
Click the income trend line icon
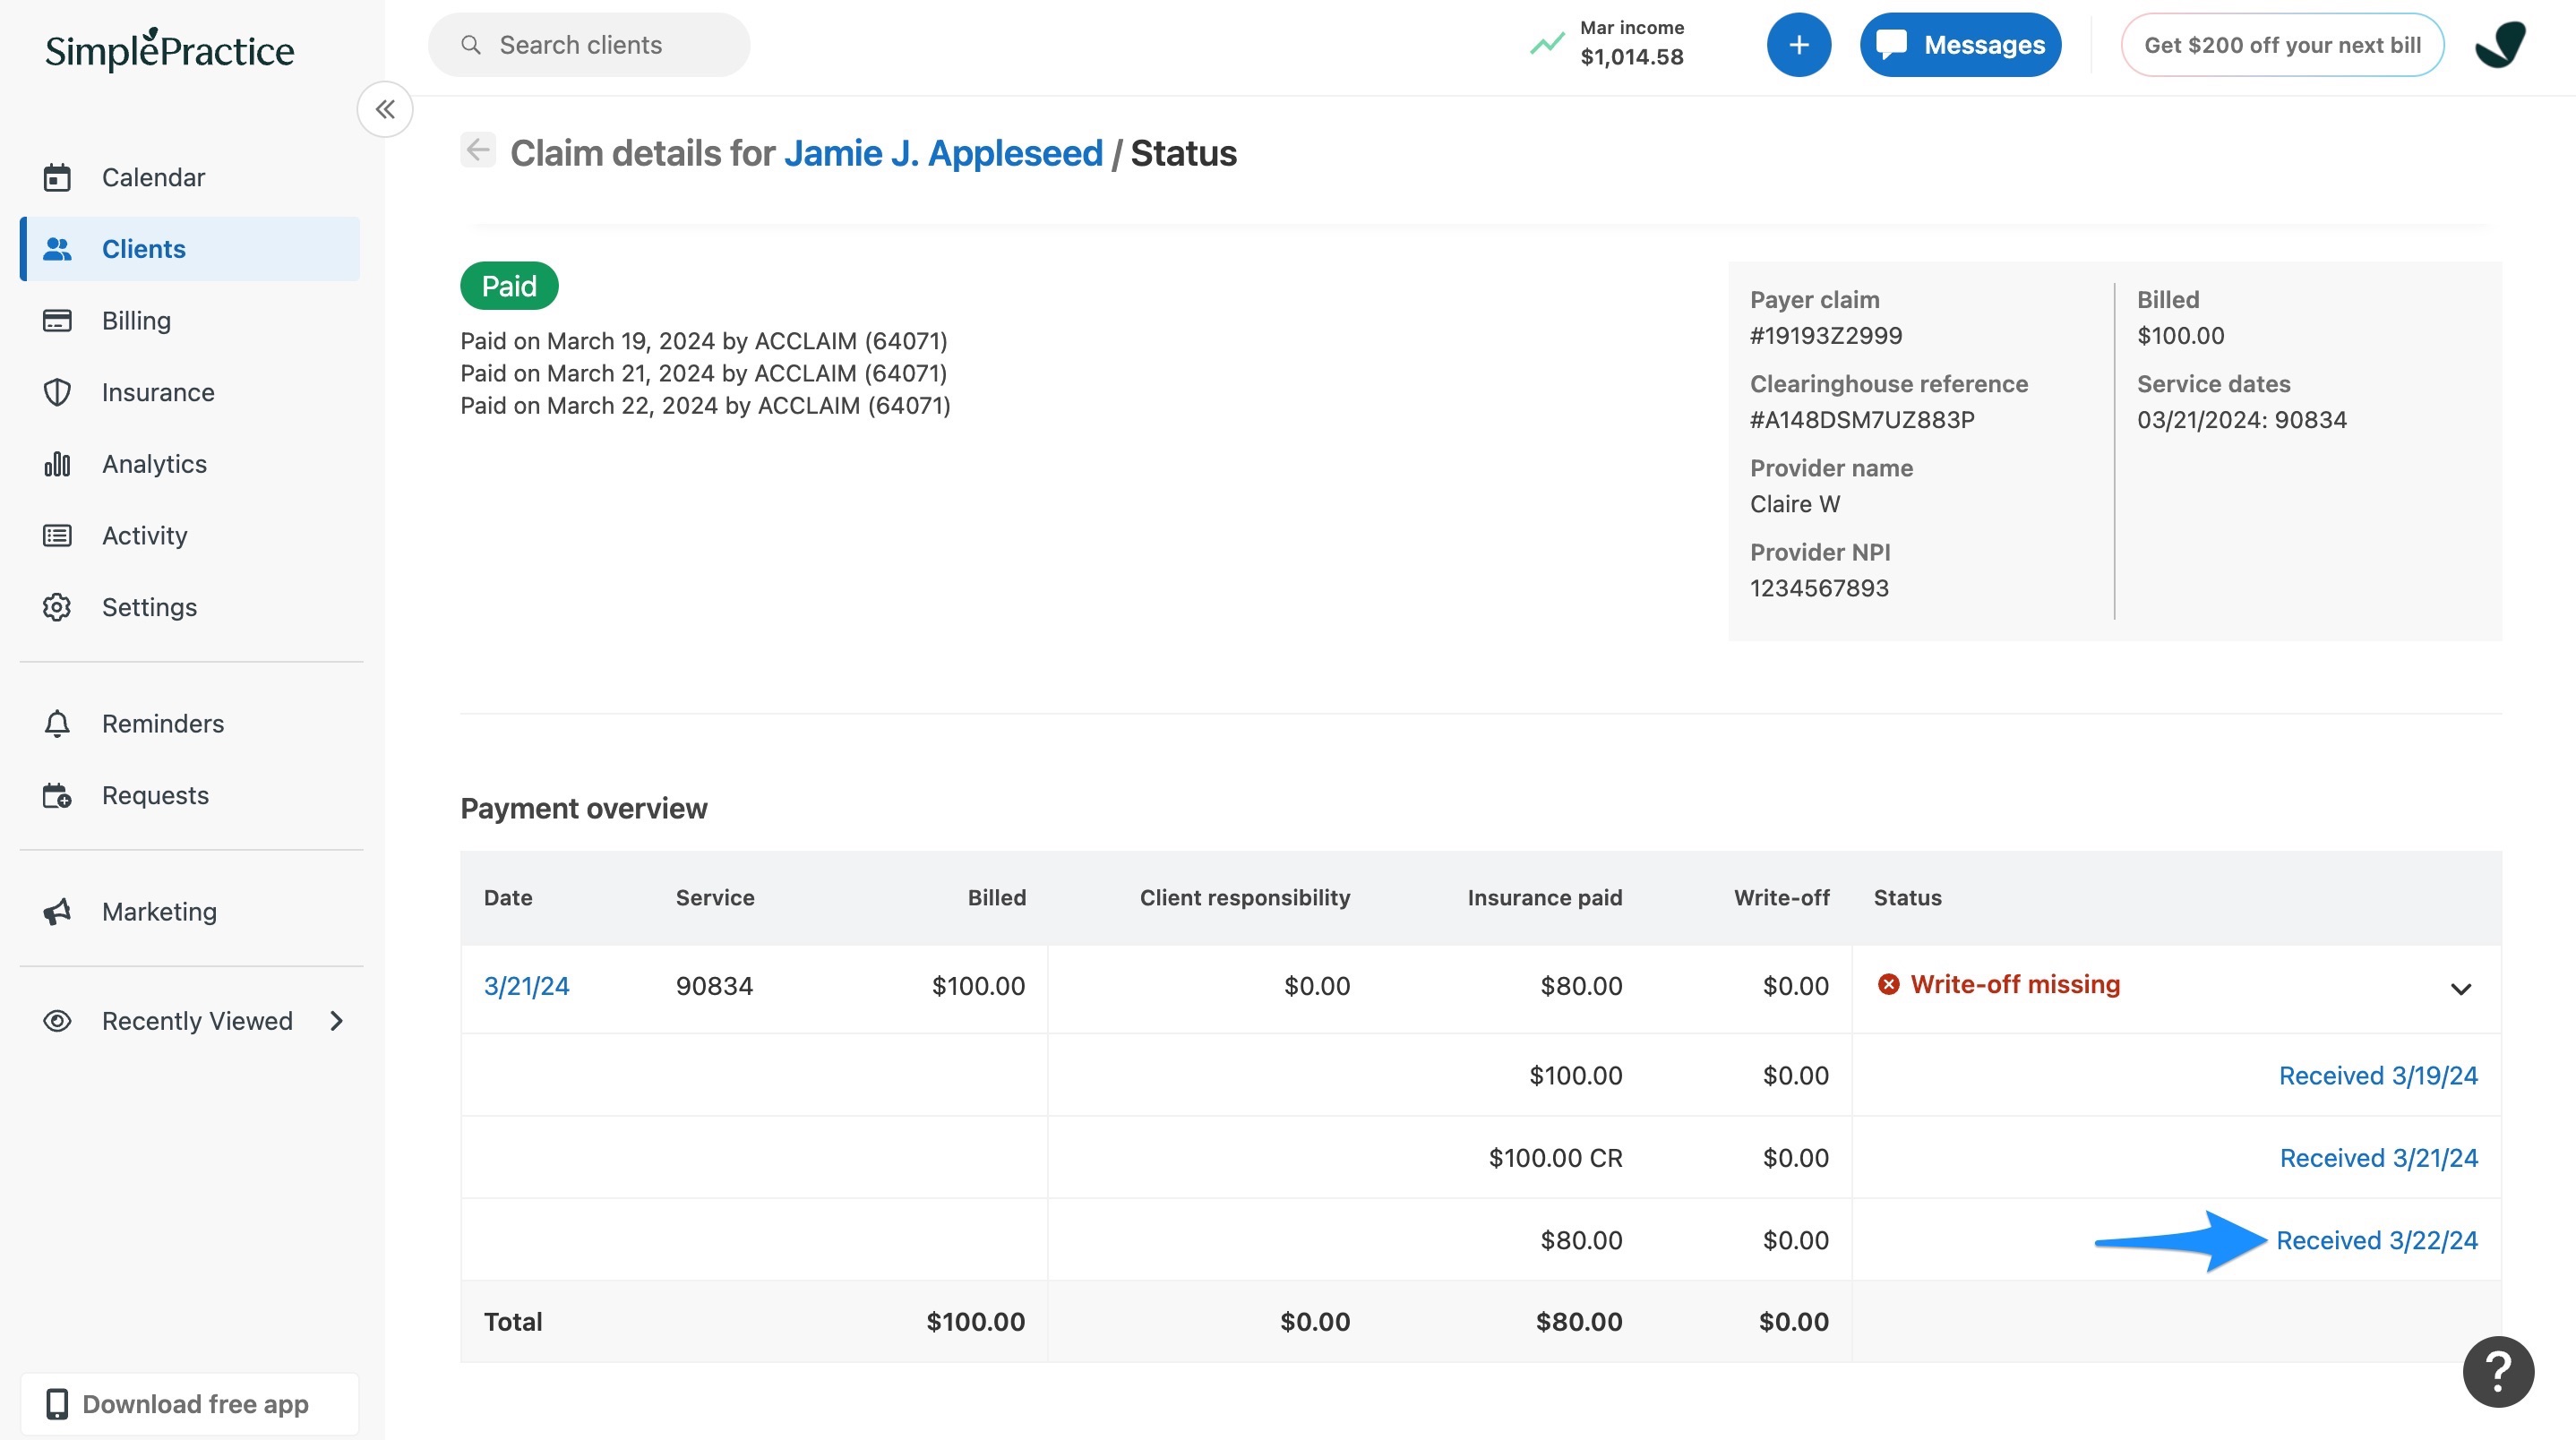1547,44
